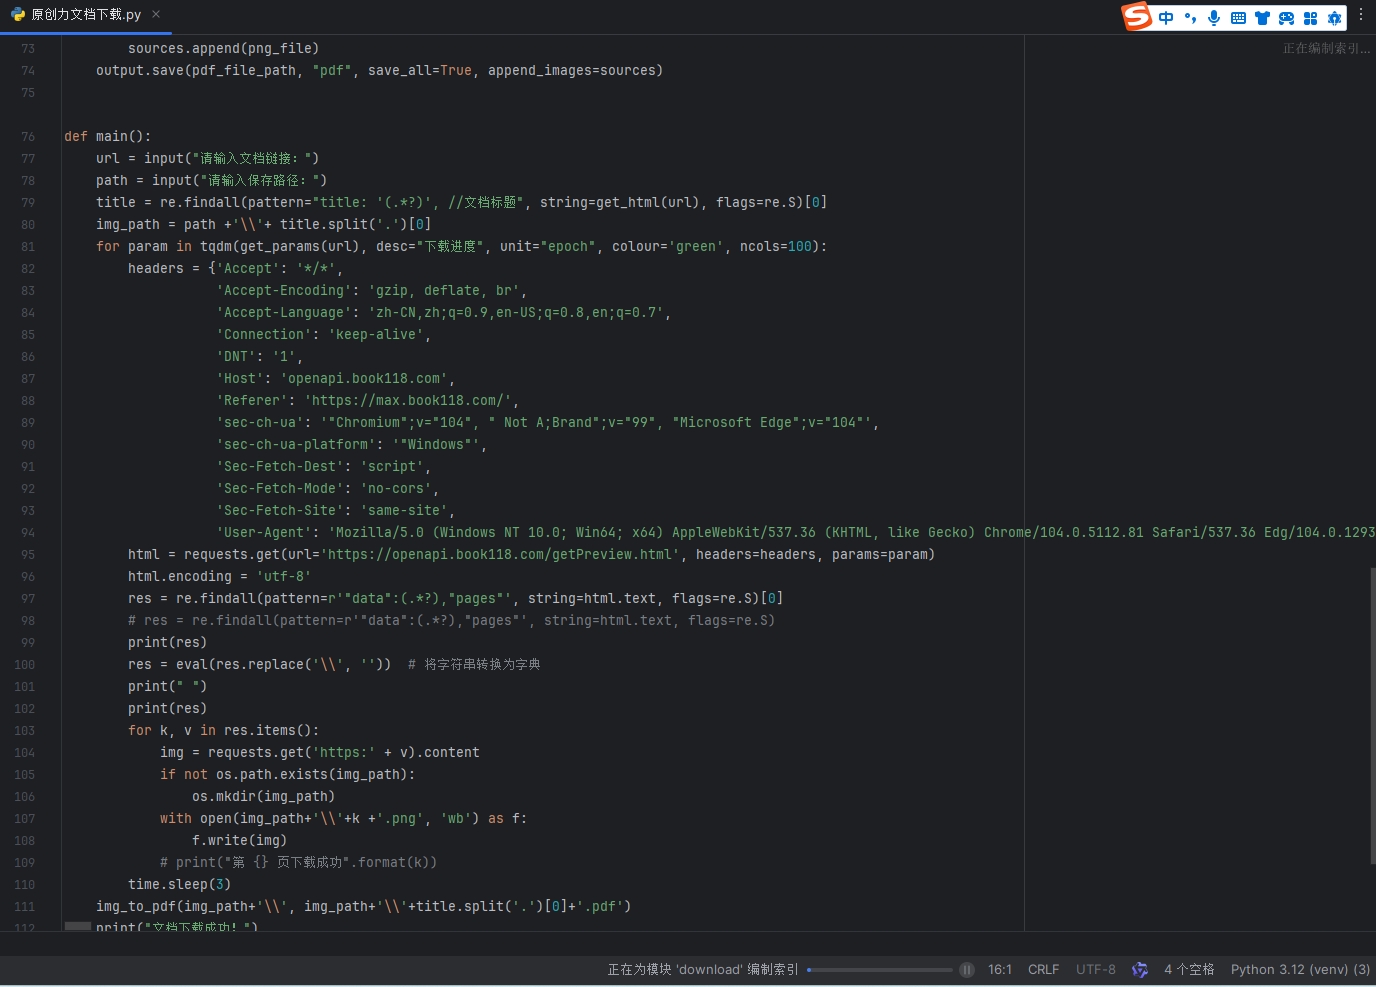Image resolution: width=1376 pixels, height=987 pixels.
Task: Click the commented res = re.findall line
Action: coord(451,621)
